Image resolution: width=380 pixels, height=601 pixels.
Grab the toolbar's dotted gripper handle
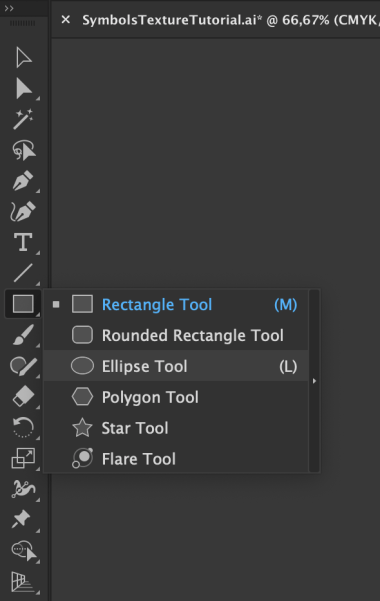tap(22, 24)
